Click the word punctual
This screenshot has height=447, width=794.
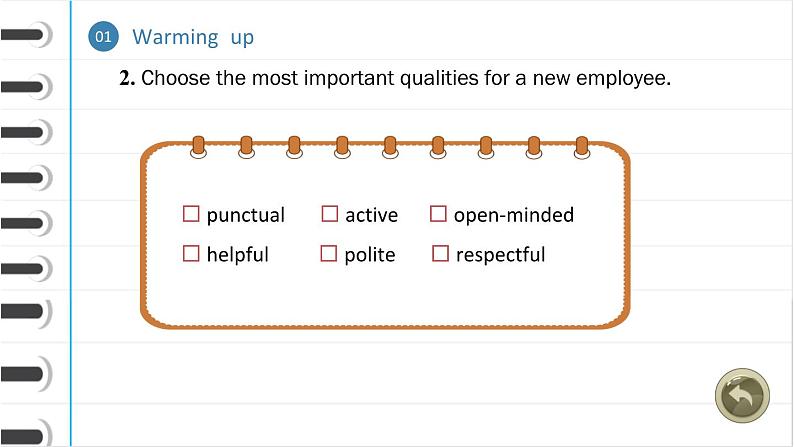tap(246, 216)
